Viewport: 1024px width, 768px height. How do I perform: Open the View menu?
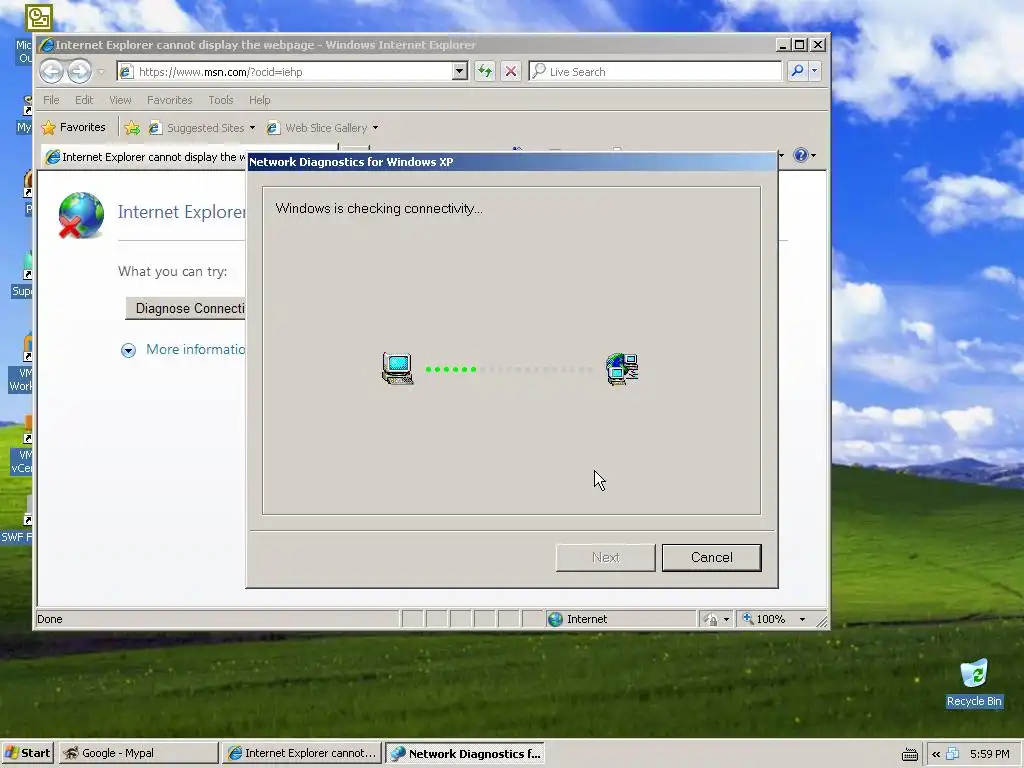tap(120, 100)
